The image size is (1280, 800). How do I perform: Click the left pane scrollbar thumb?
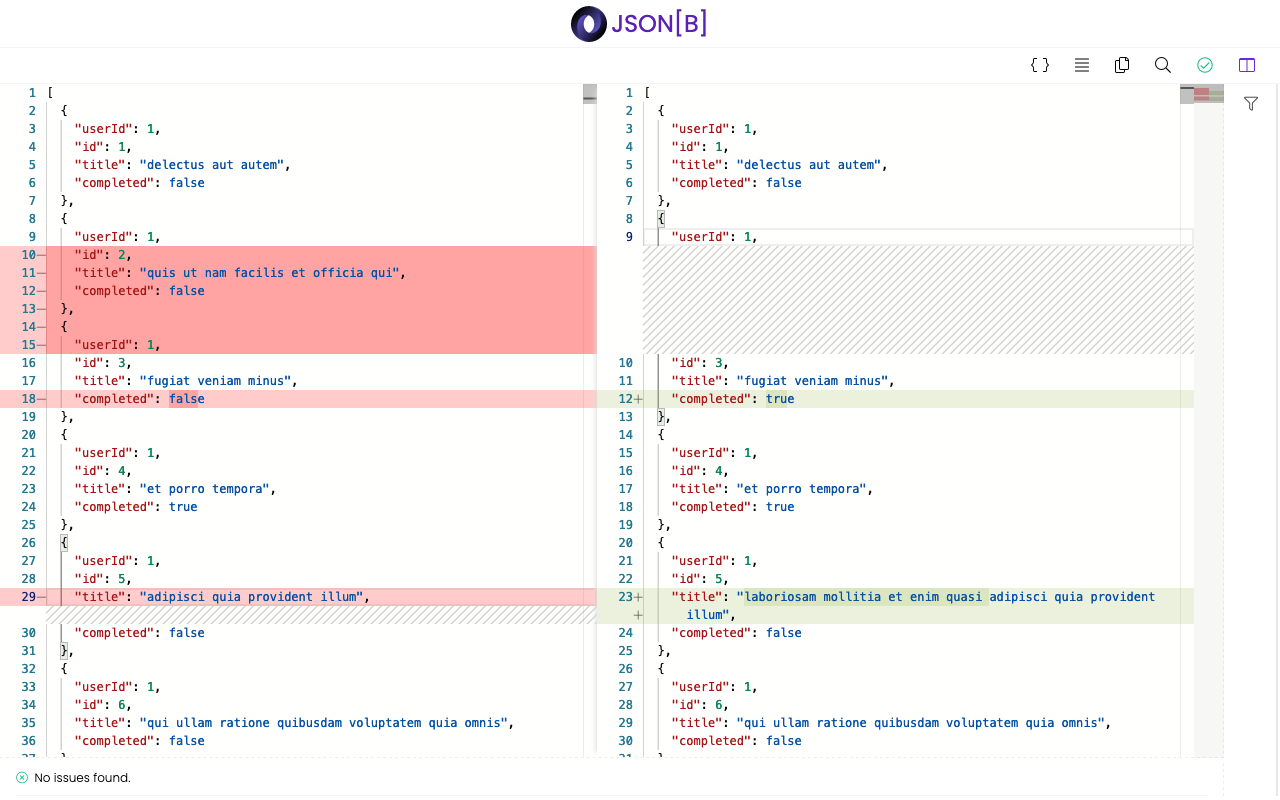[x=589, y=93]
